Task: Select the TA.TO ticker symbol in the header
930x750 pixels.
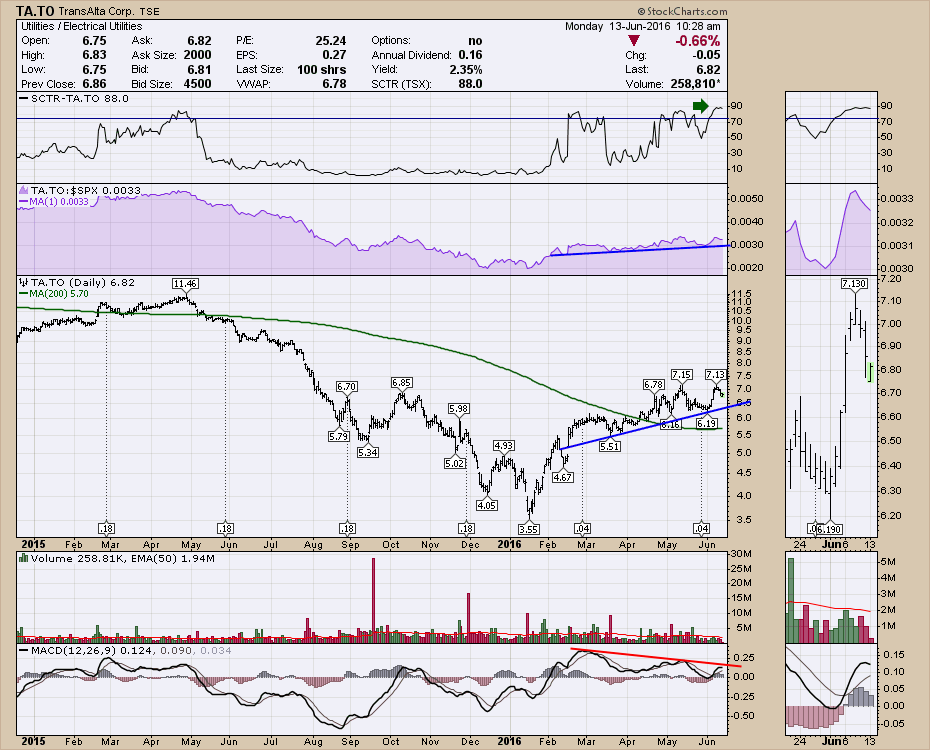Action: tap(35, 11)
